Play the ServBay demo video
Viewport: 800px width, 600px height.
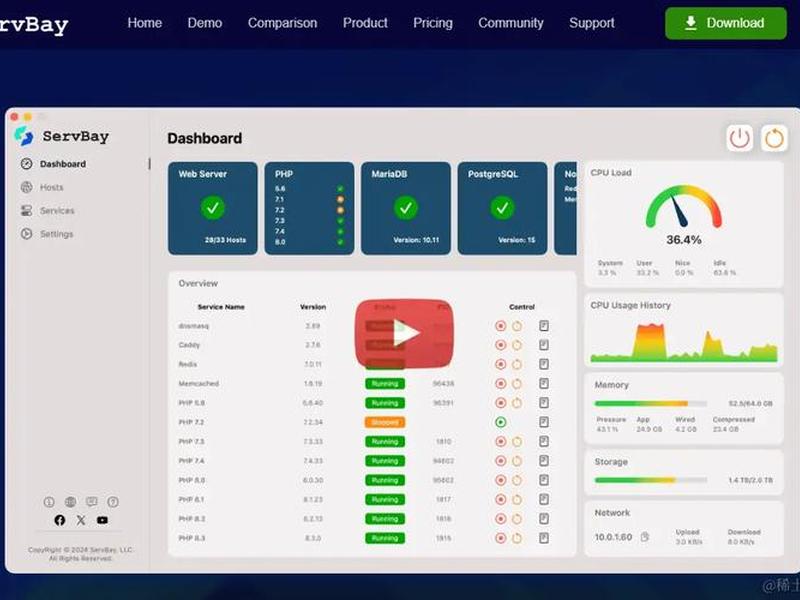pyautogui.click(x=404, y=333)
